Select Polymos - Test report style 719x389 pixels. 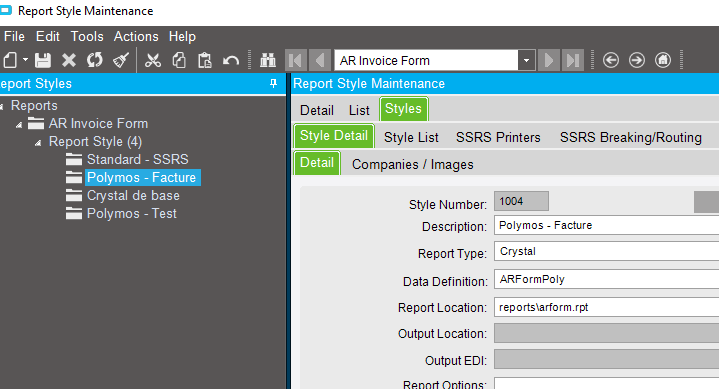132,213
